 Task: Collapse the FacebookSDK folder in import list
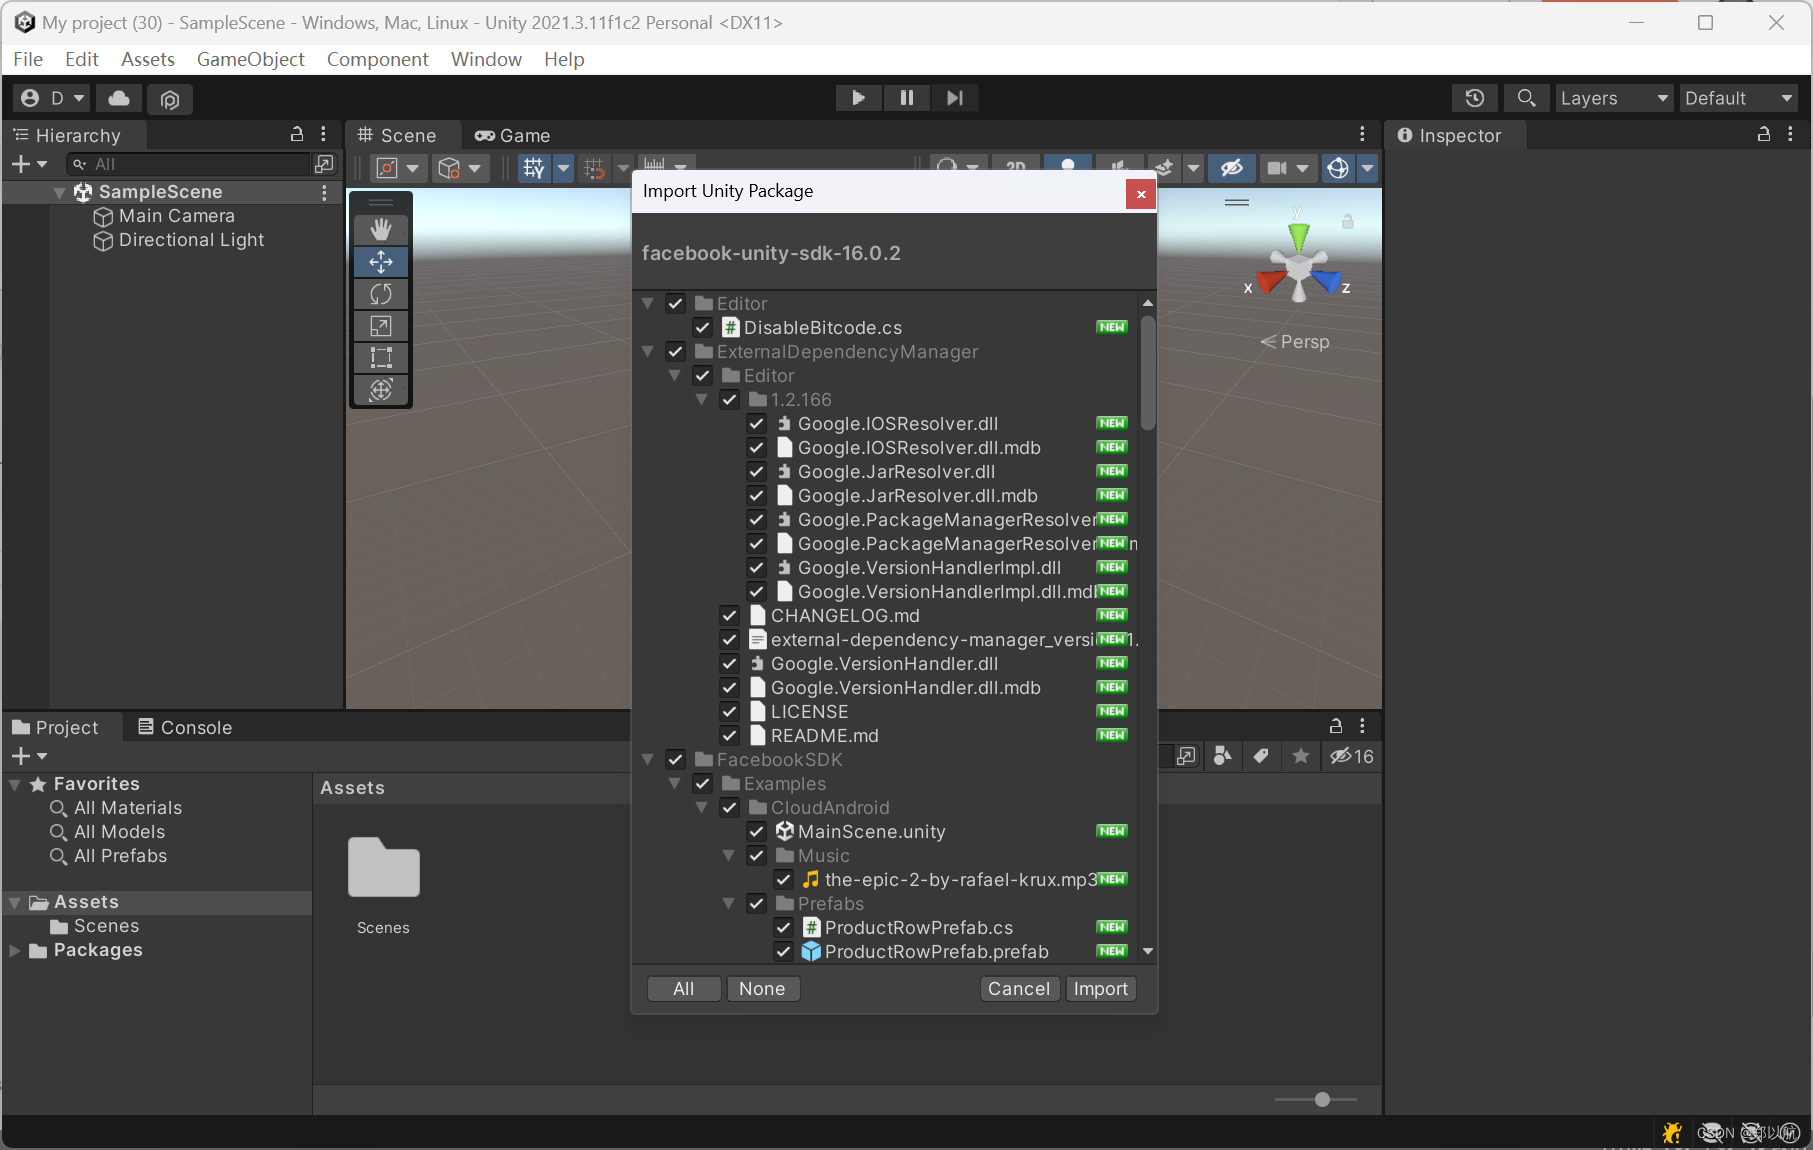coord(648,760)
